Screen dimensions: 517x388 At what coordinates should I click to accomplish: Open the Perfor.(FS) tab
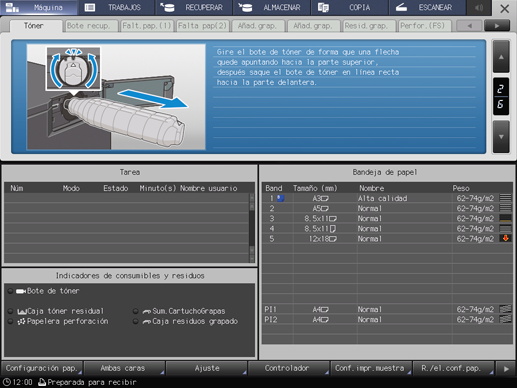[x=424, y=26]
